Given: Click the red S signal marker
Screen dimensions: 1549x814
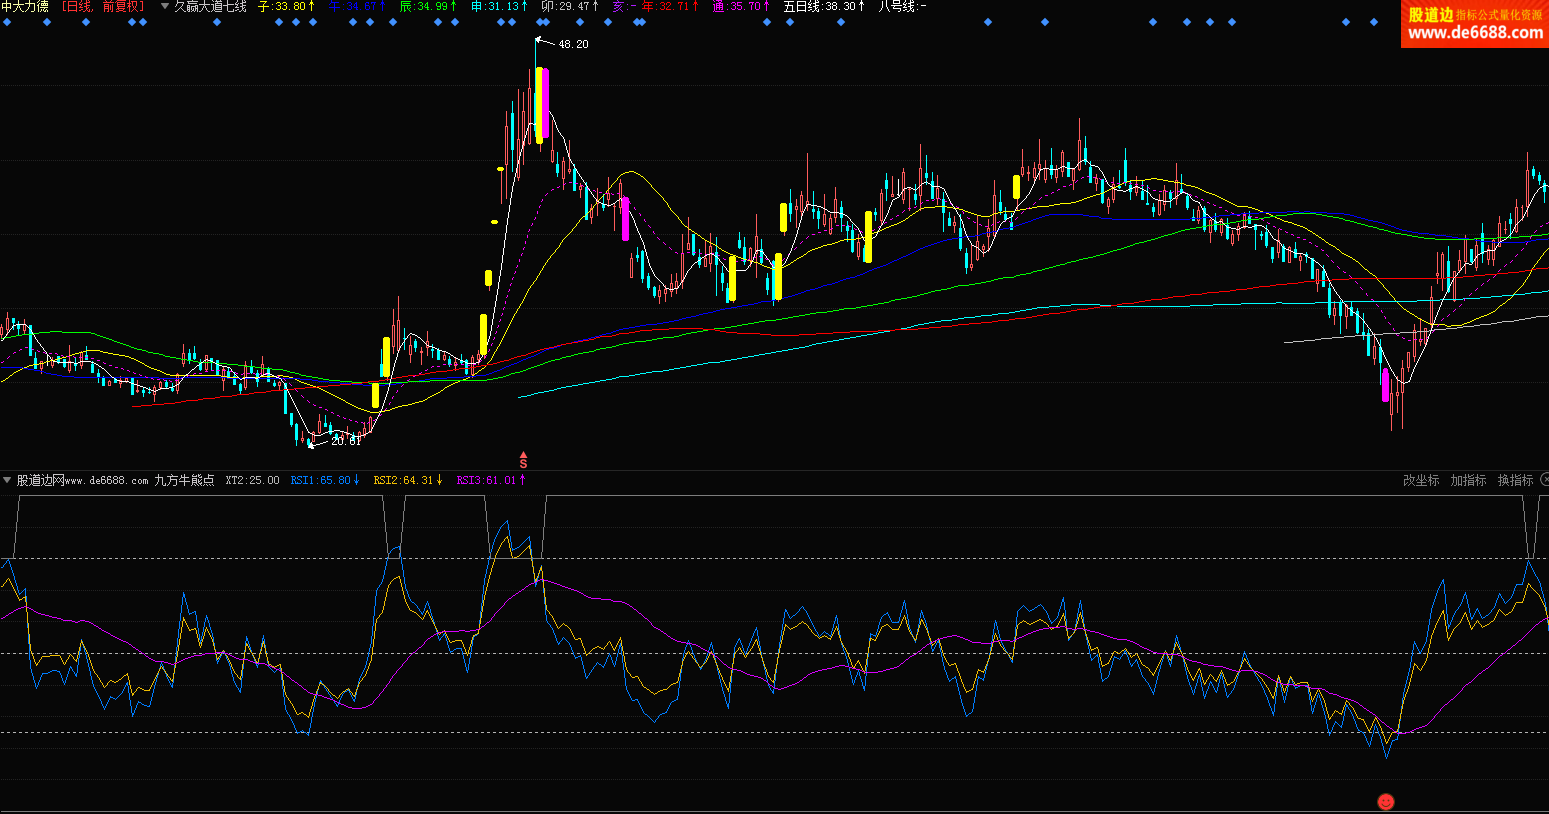Looking at the screenshot, I should (x=523, y=460).
